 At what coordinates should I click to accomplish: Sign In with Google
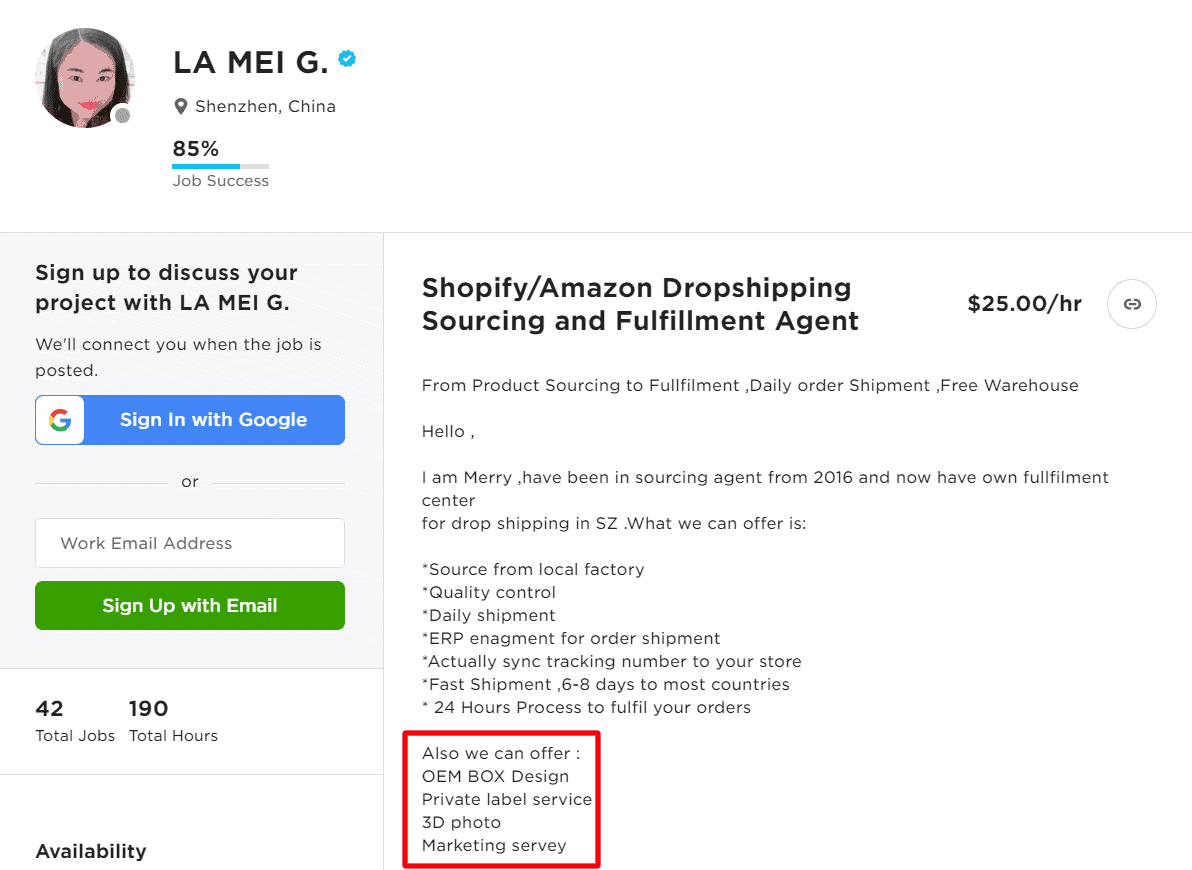pyautogui.click(x=212, y=420)
